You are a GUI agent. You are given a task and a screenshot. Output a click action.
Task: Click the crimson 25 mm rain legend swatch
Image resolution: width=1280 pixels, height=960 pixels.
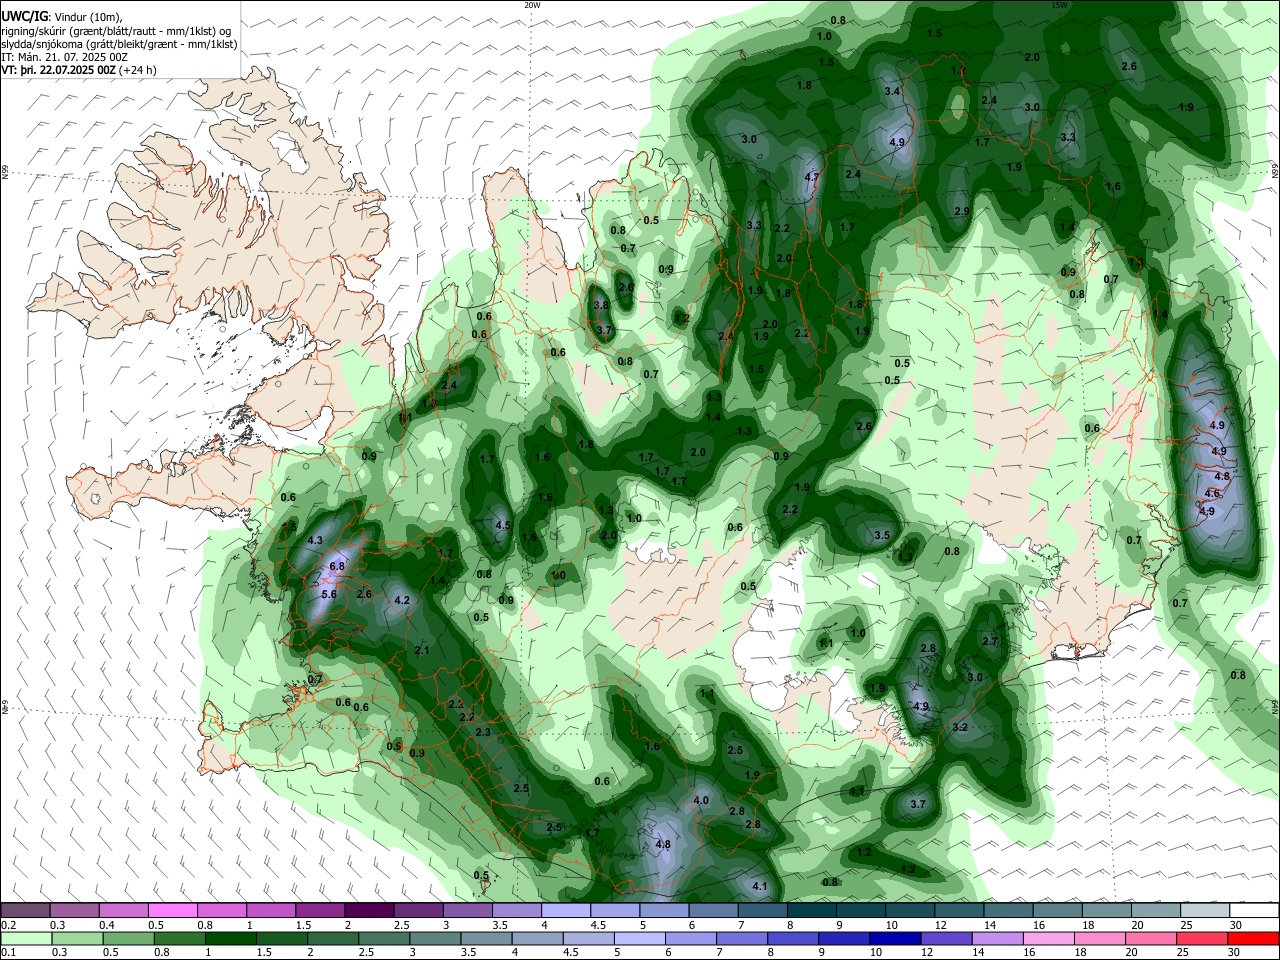point(1204,939)
